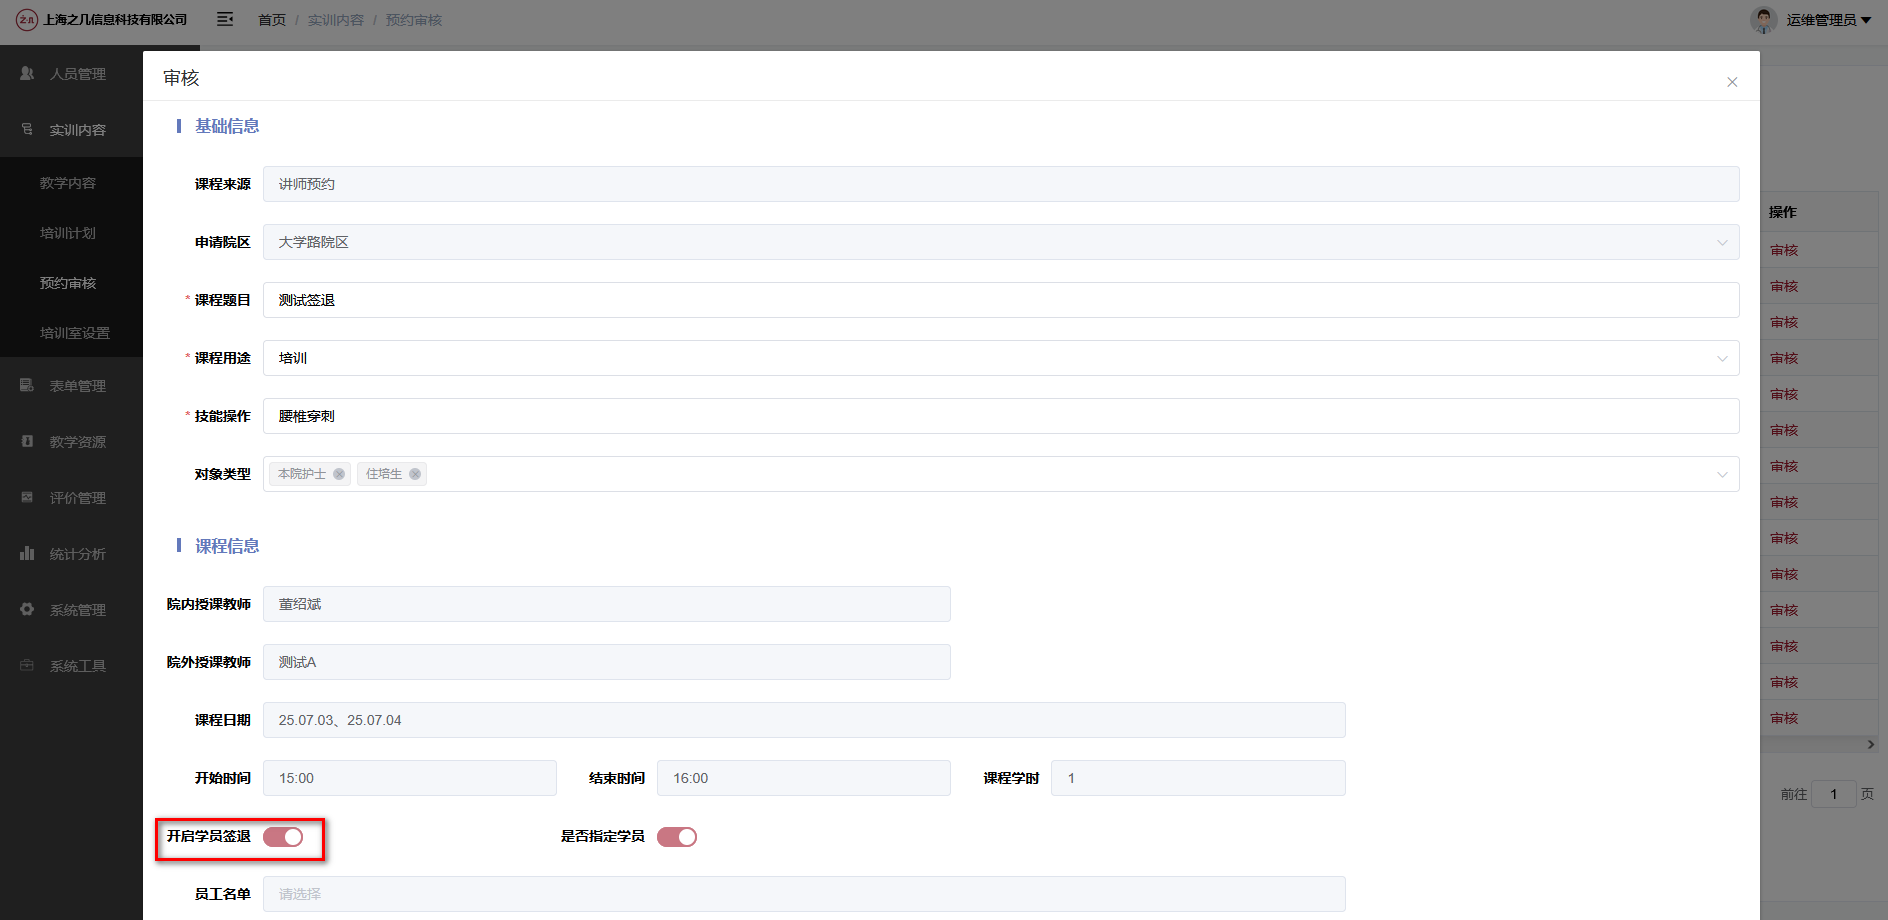The width and height of the screenshot is (1888, 920).
Task: Click 统计分析 bar chart icon
Action: [27, 553]
